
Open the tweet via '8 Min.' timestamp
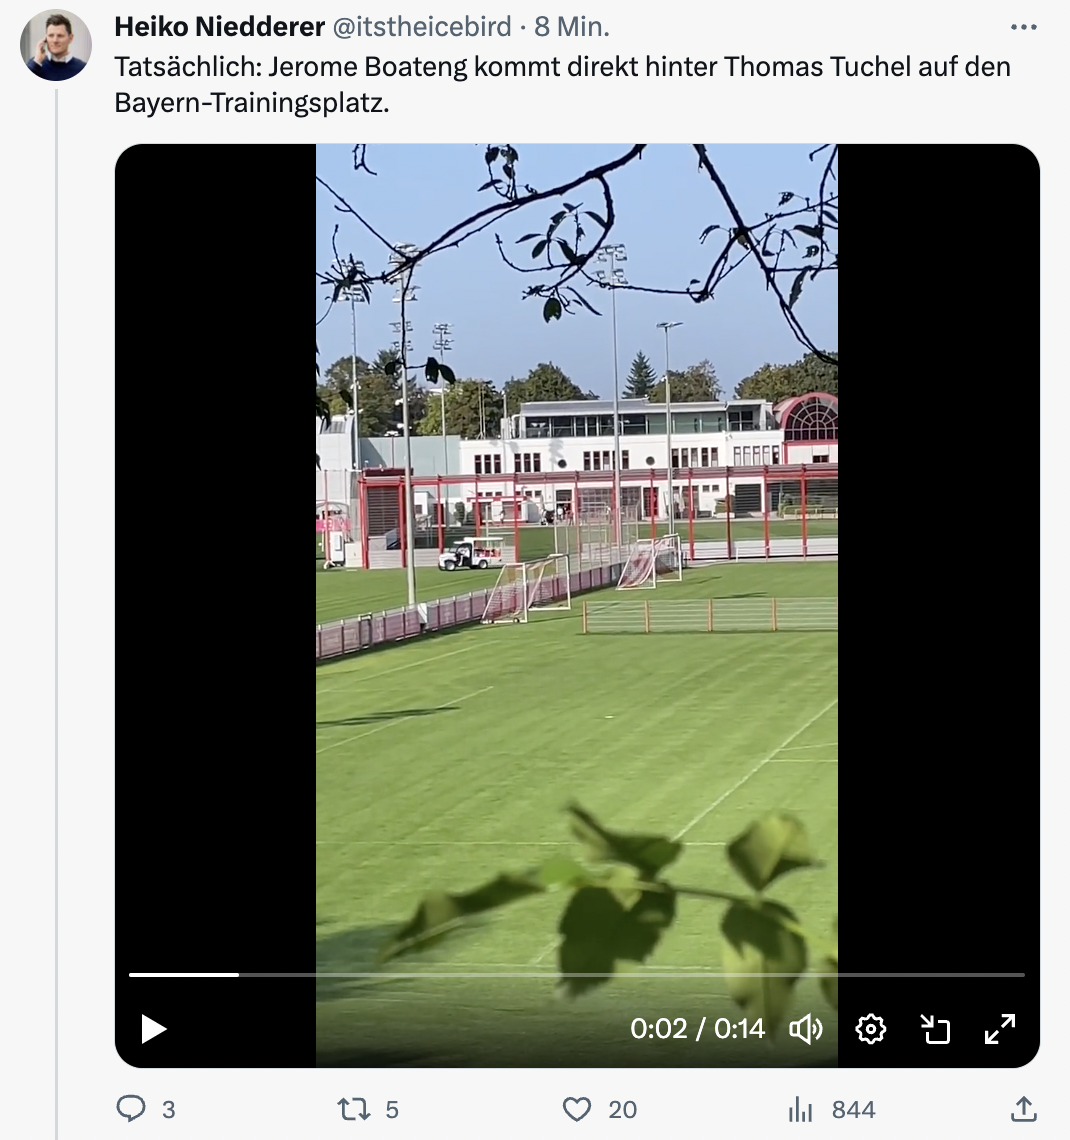[x=572, y=27]
